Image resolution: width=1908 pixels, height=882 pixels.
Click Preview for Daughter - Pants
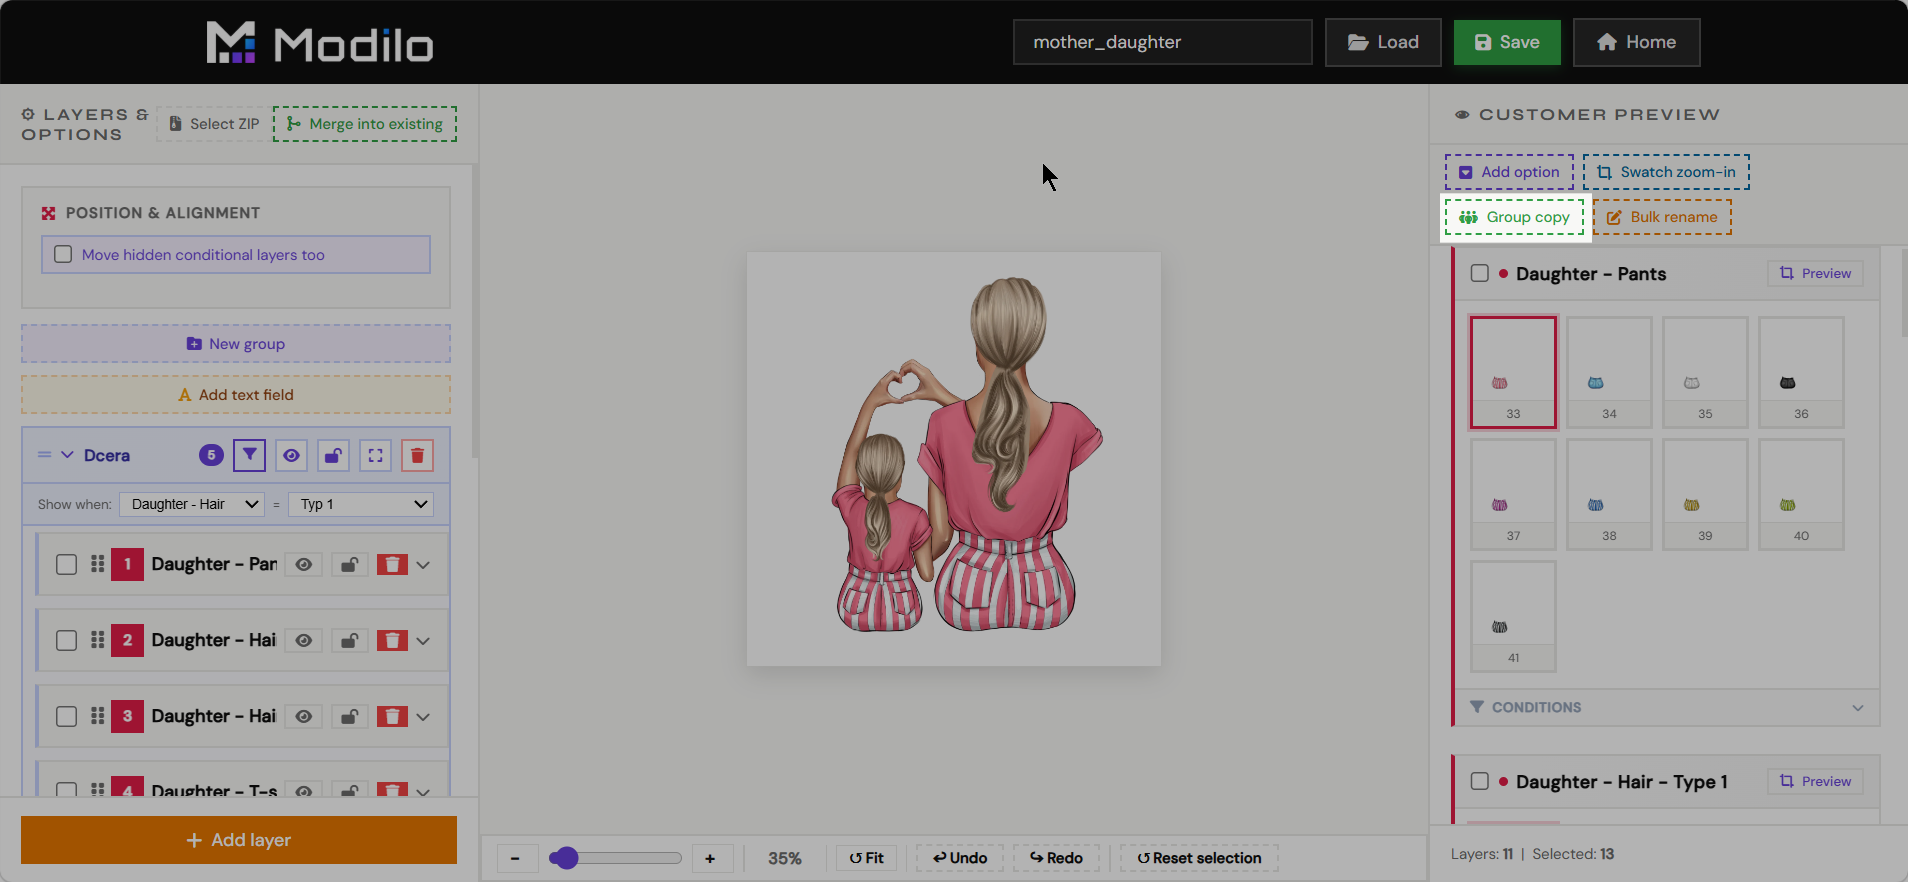click(x=1815, y=273)
